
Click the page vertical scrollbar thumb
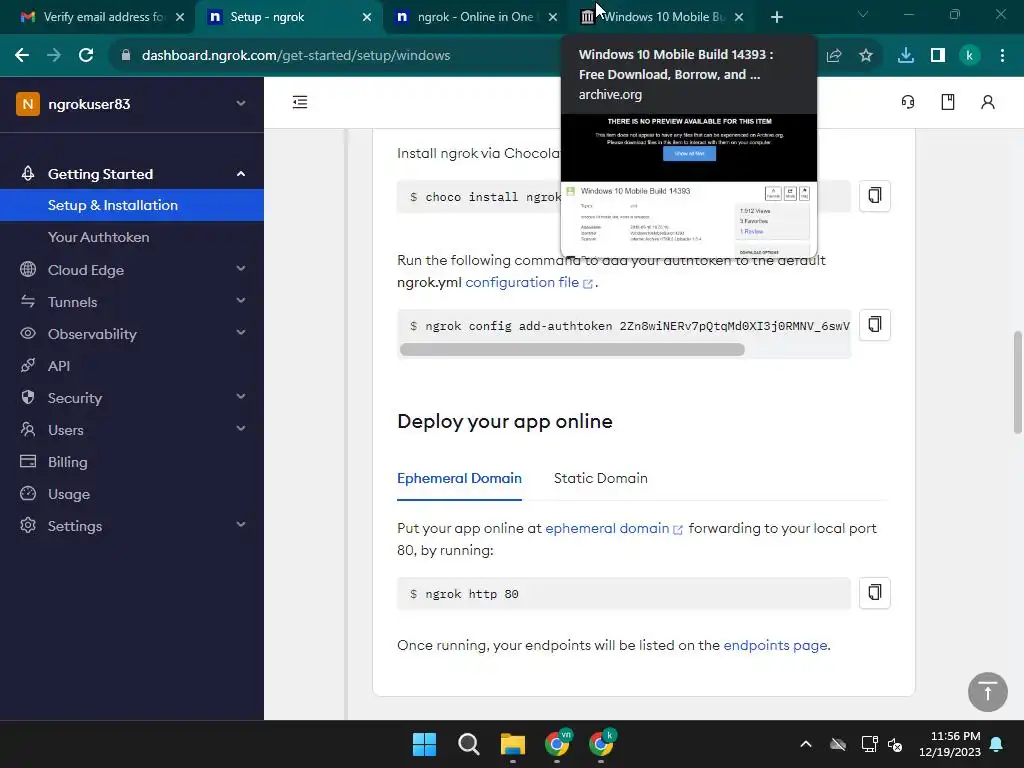click(1017, 383)
